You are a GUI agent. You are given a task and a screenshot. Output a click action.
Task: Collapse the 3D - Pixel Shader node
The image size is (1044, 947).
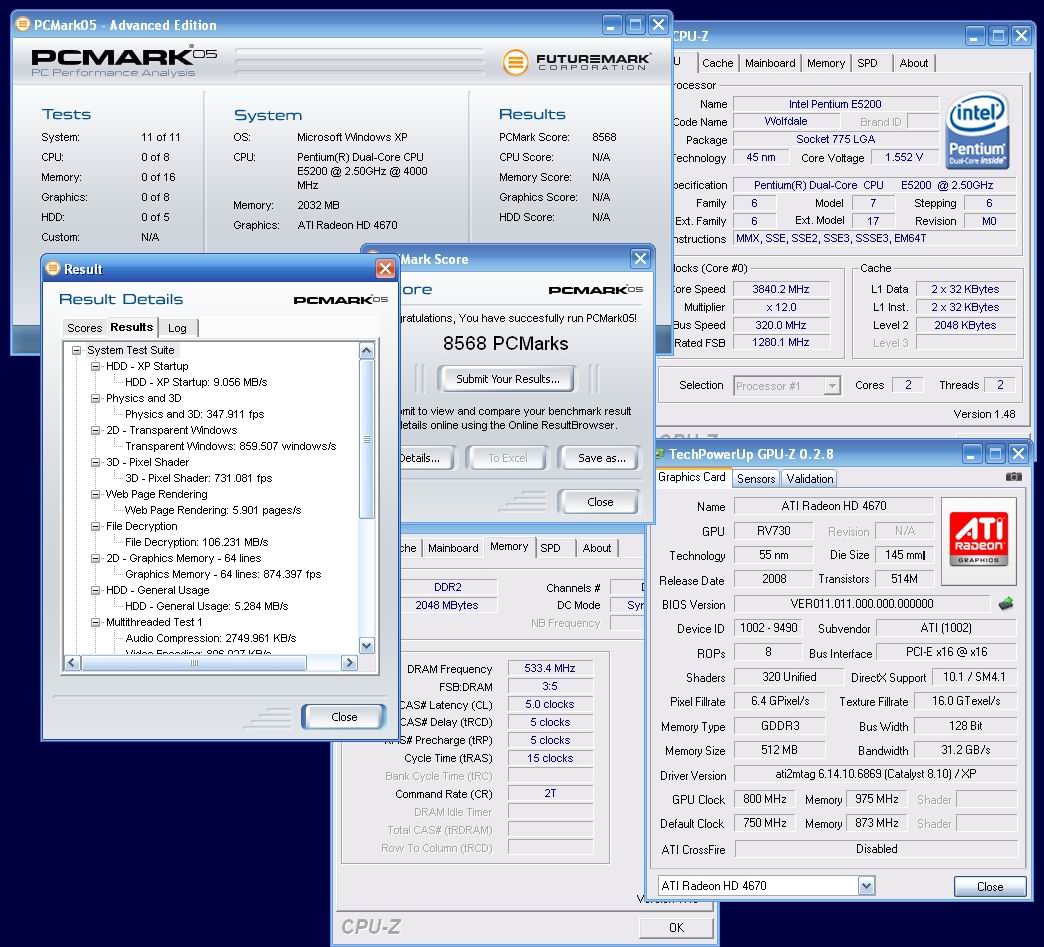point(95,462)
